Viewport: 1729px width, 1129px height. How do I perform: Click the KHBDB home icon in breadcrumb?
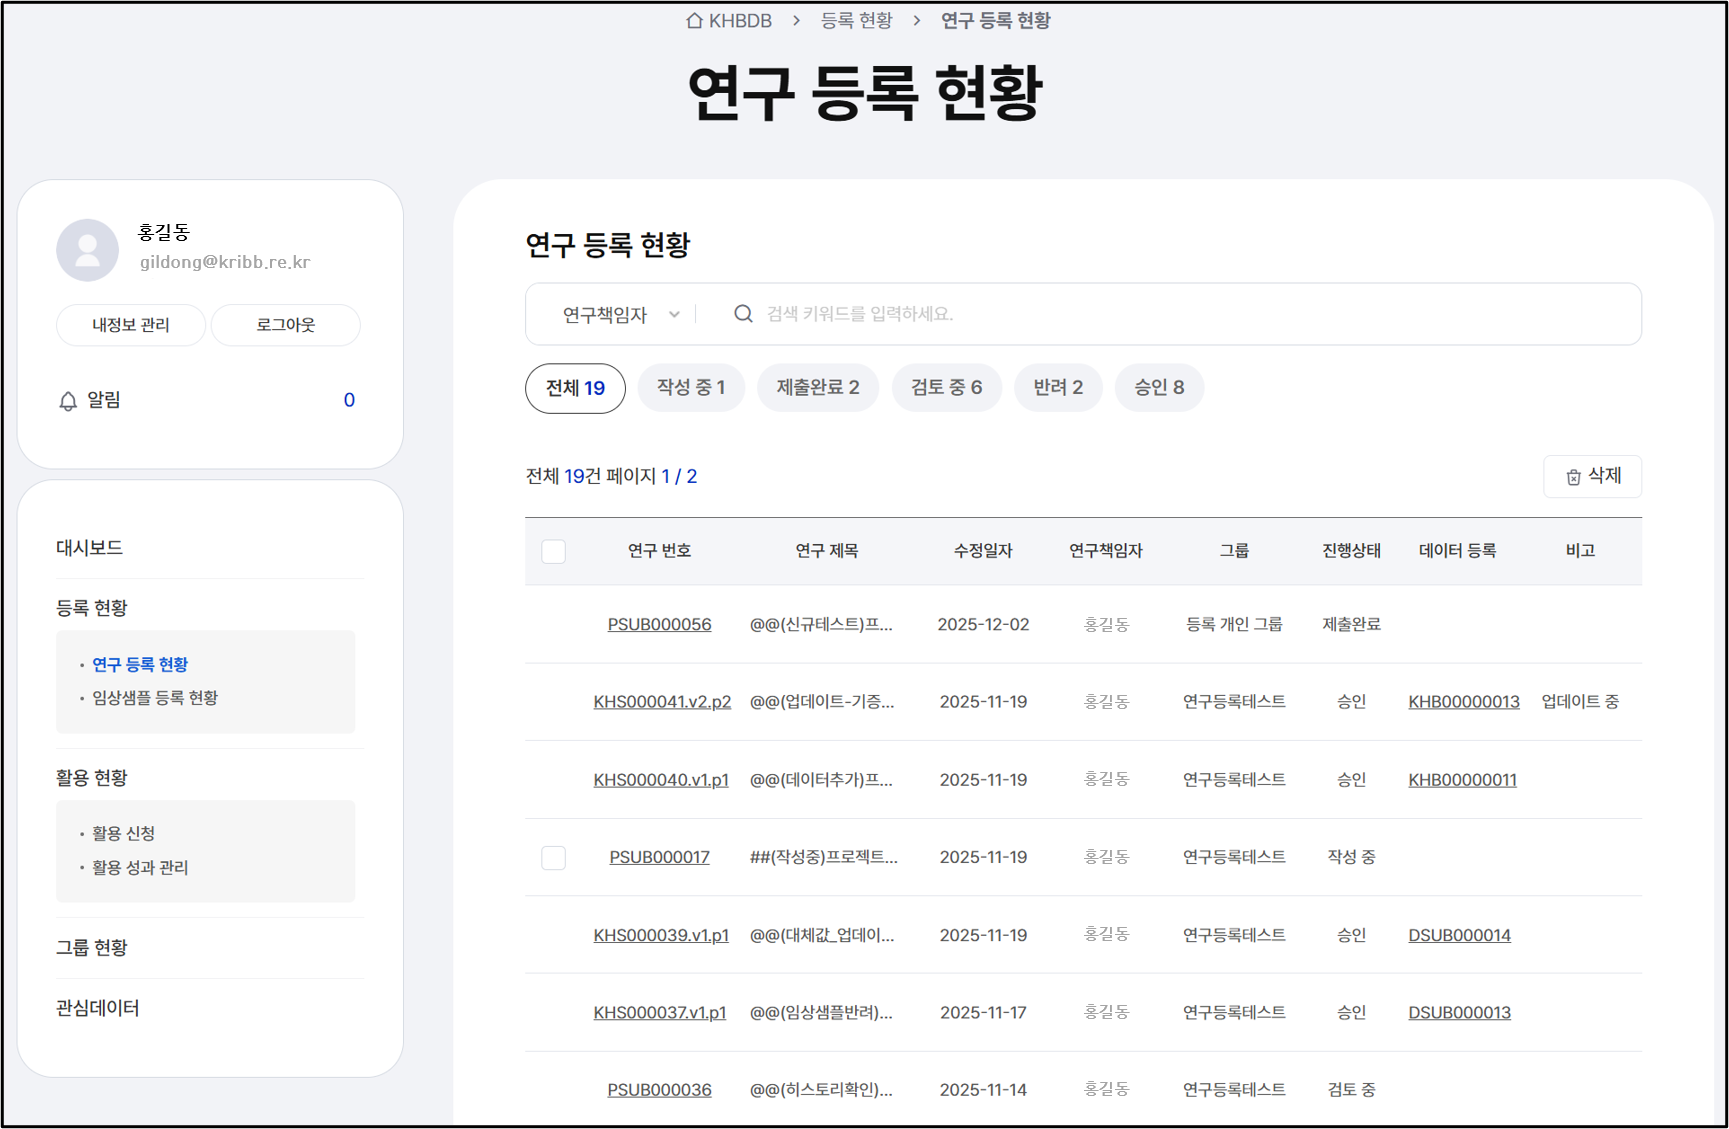(x=694, y=19)
